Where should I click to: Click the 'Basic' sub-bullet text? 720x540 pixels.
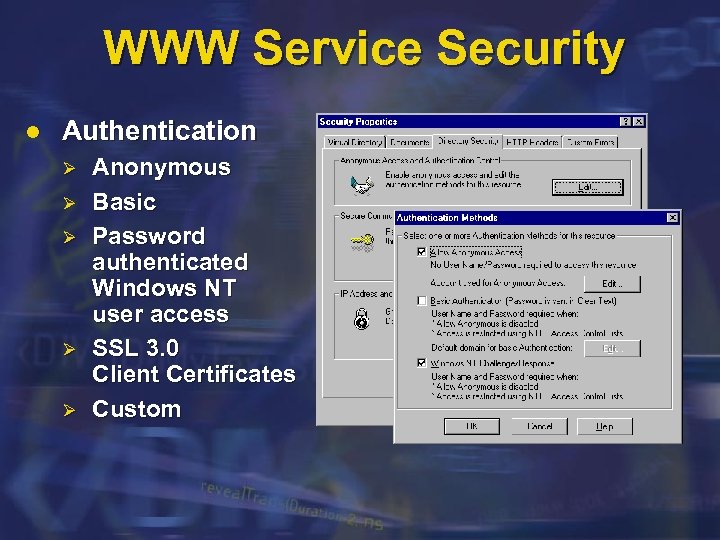(x=124, y=202)
